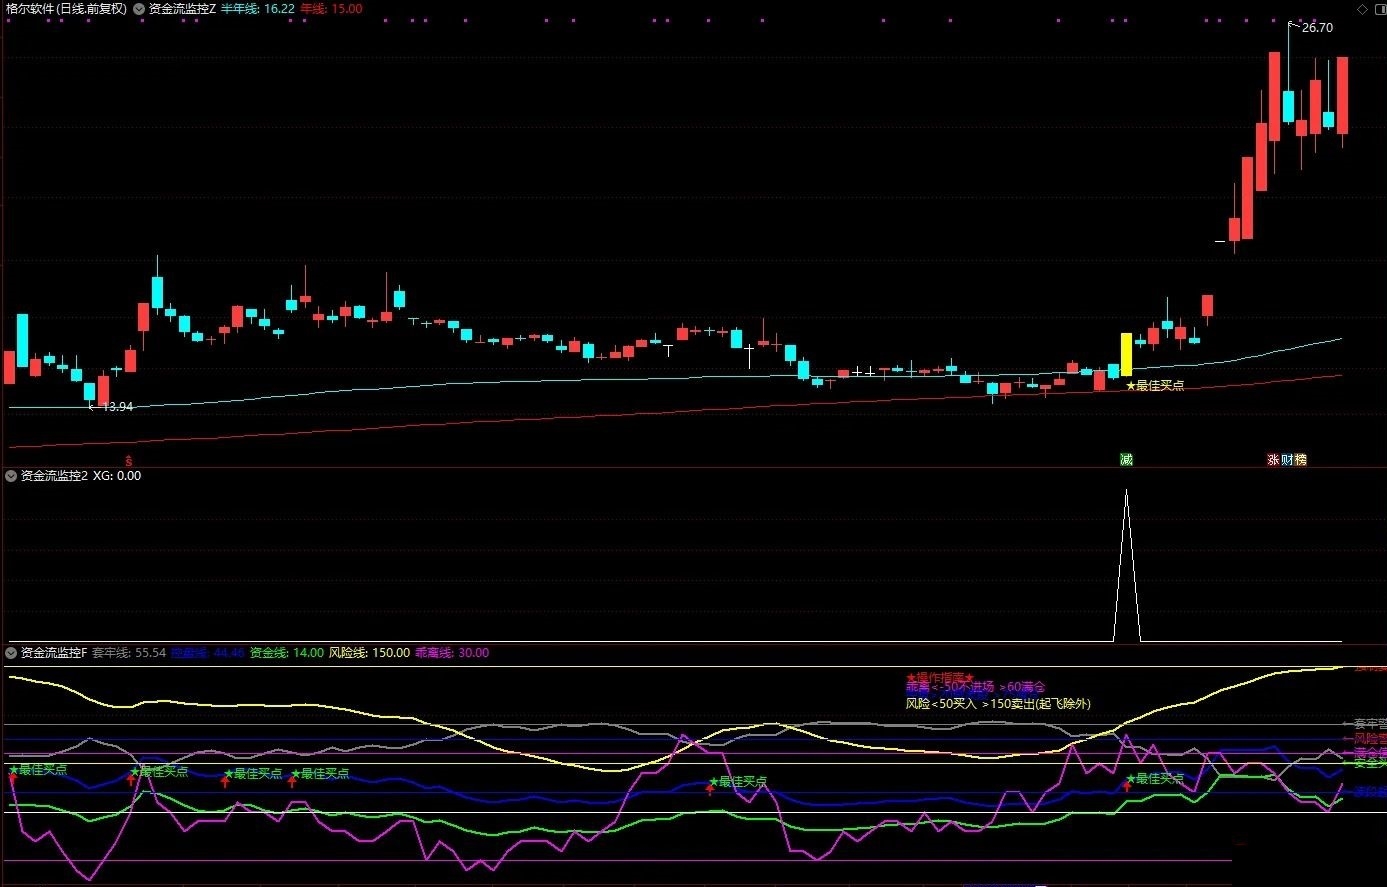Click the 26.70 high price label
The height and width of the screenshot is (887, 1387).
pos(1317,28)
